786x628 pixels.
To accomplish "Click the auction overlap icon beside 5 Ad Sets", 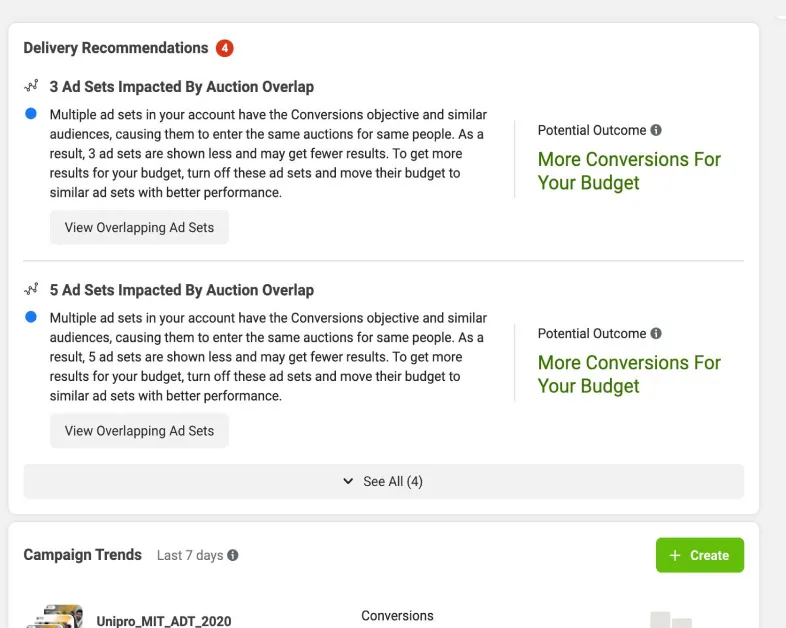I will click(x=31, y=290).
